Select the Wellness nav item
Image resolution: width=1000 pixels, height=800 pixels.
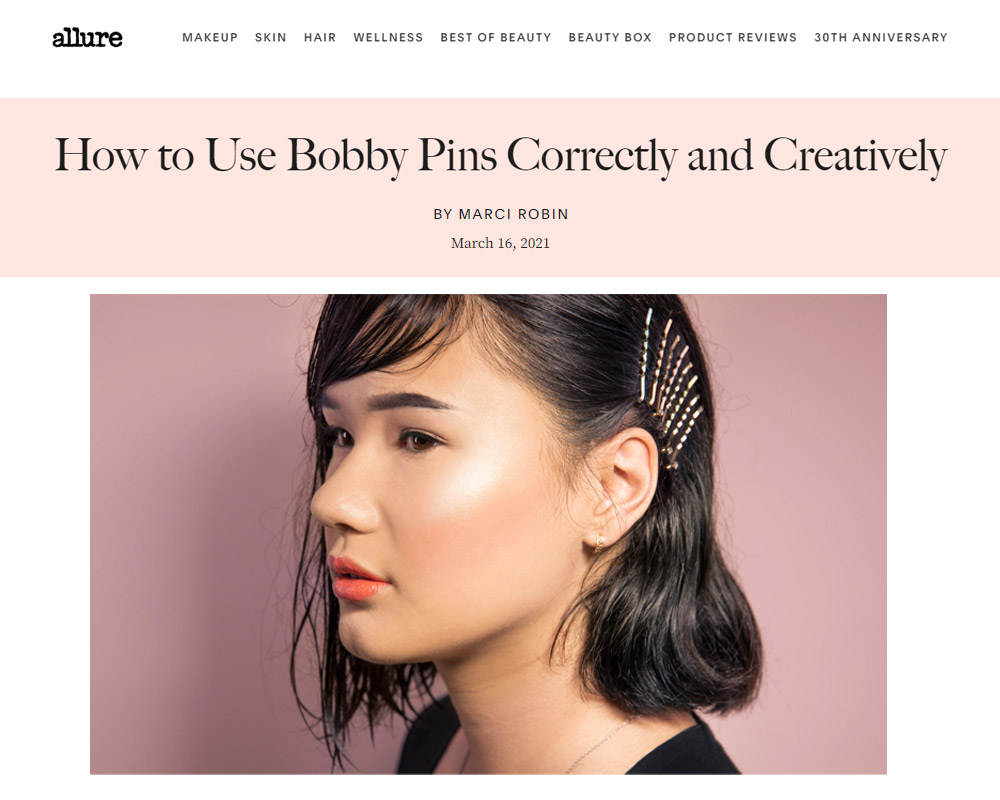coord(388,38)
